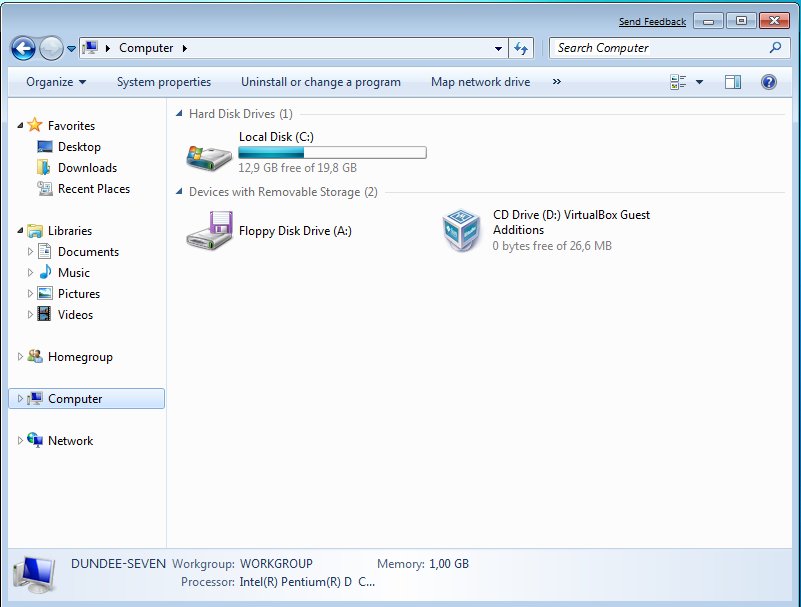Image resolution: width=801 pixels, height=607 pixels.
Task: Select Music in Libraries
Action: click(x=74, y=273)
